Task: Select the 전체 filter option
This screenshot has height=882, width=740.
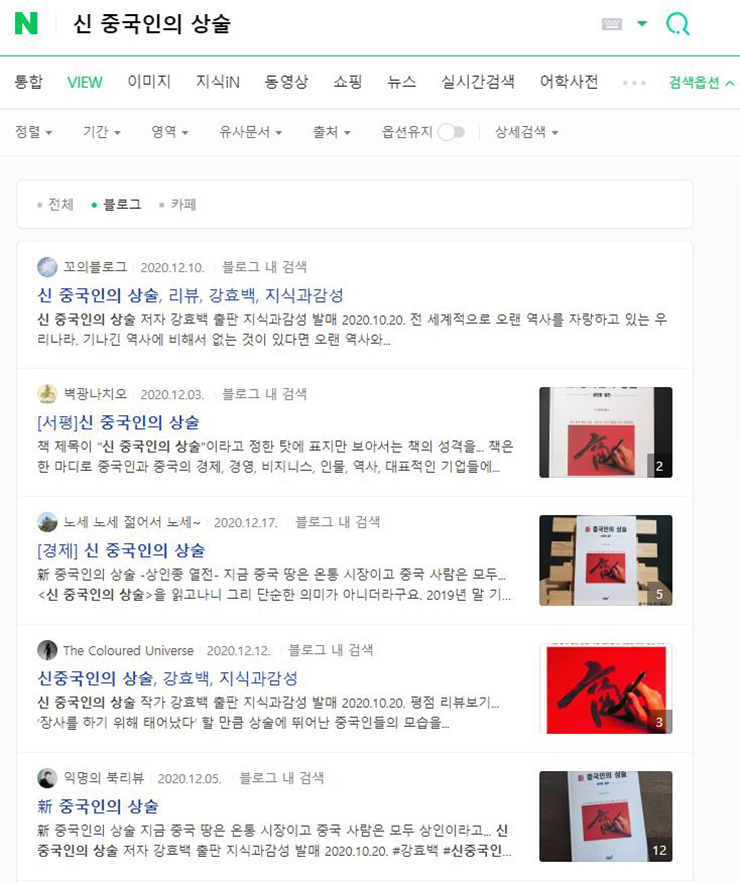Action: point(55,204)
